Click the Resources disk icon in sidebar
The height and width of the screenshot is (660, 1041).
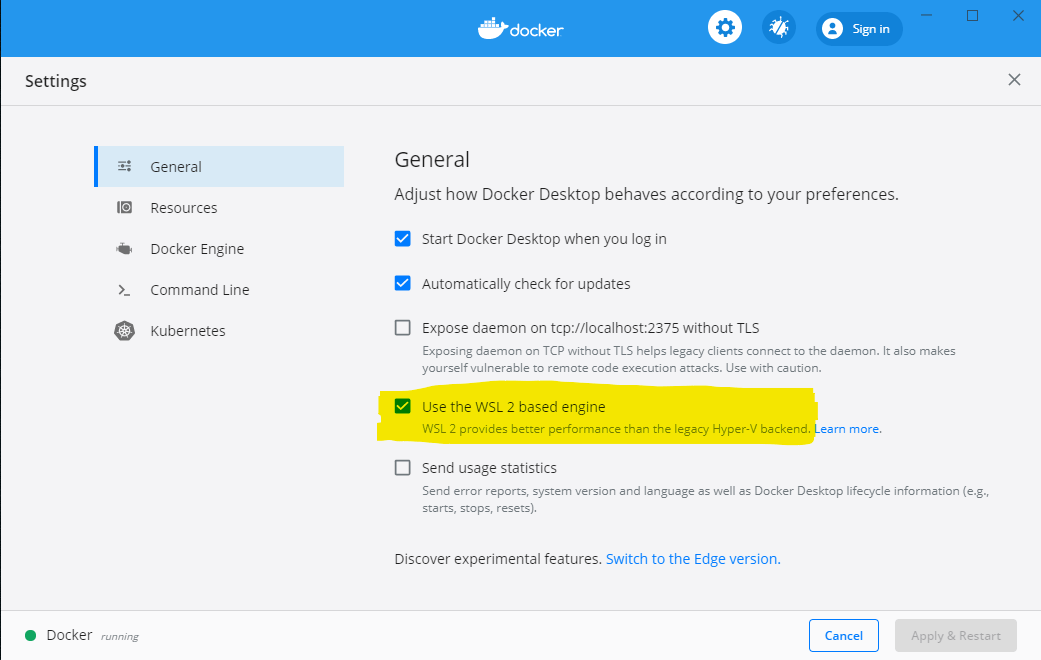tap(124, 207)
